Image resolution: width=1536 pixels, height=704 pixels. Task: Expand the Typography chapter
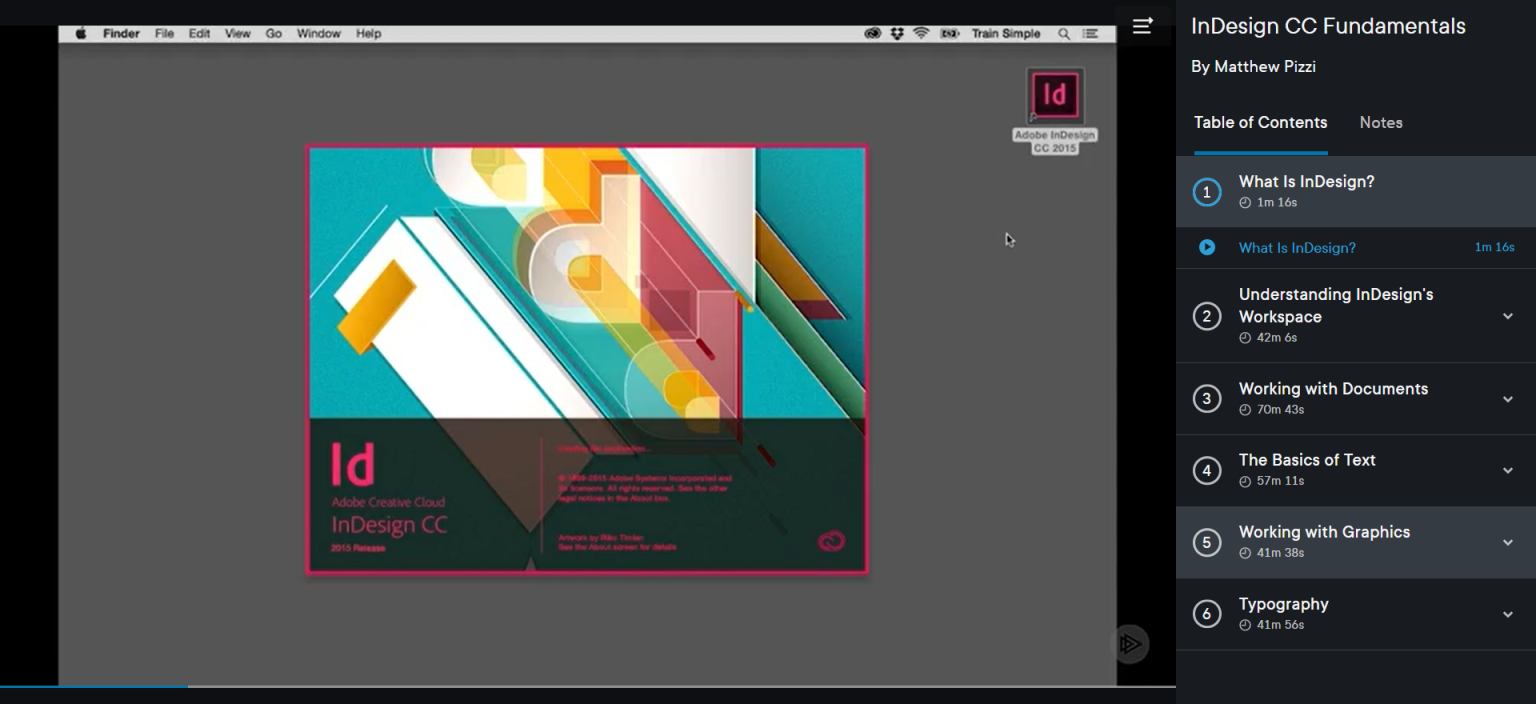[1508, 614]
